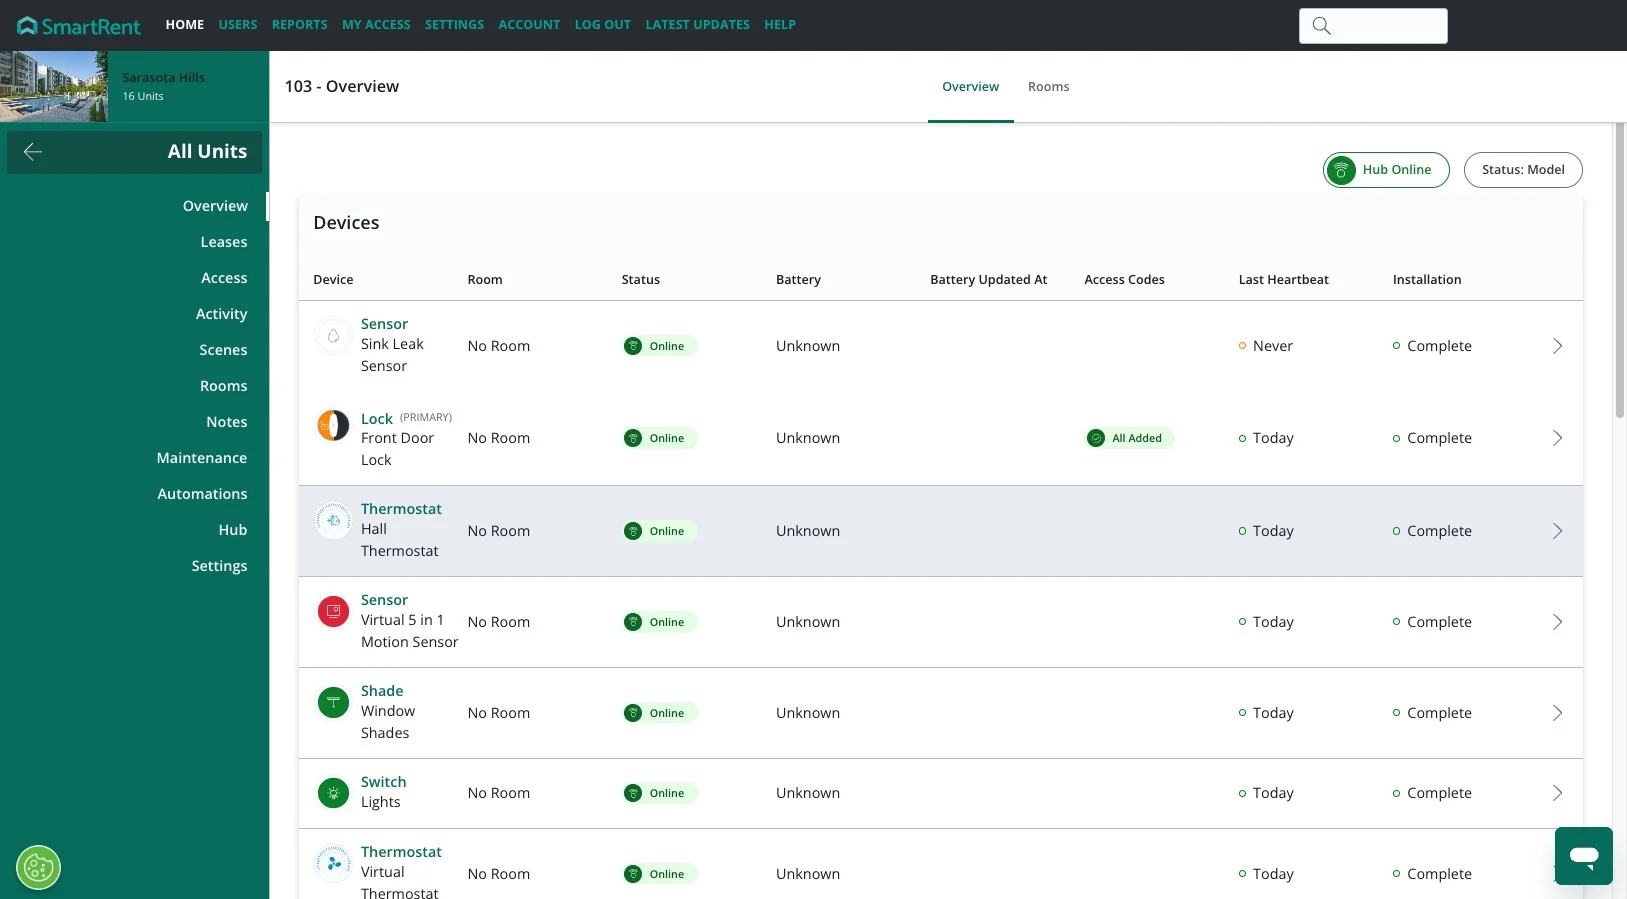Screen dimensions: 1627x899
Task: Click the search magnifier icon
Action: (x=1321, y=26)
